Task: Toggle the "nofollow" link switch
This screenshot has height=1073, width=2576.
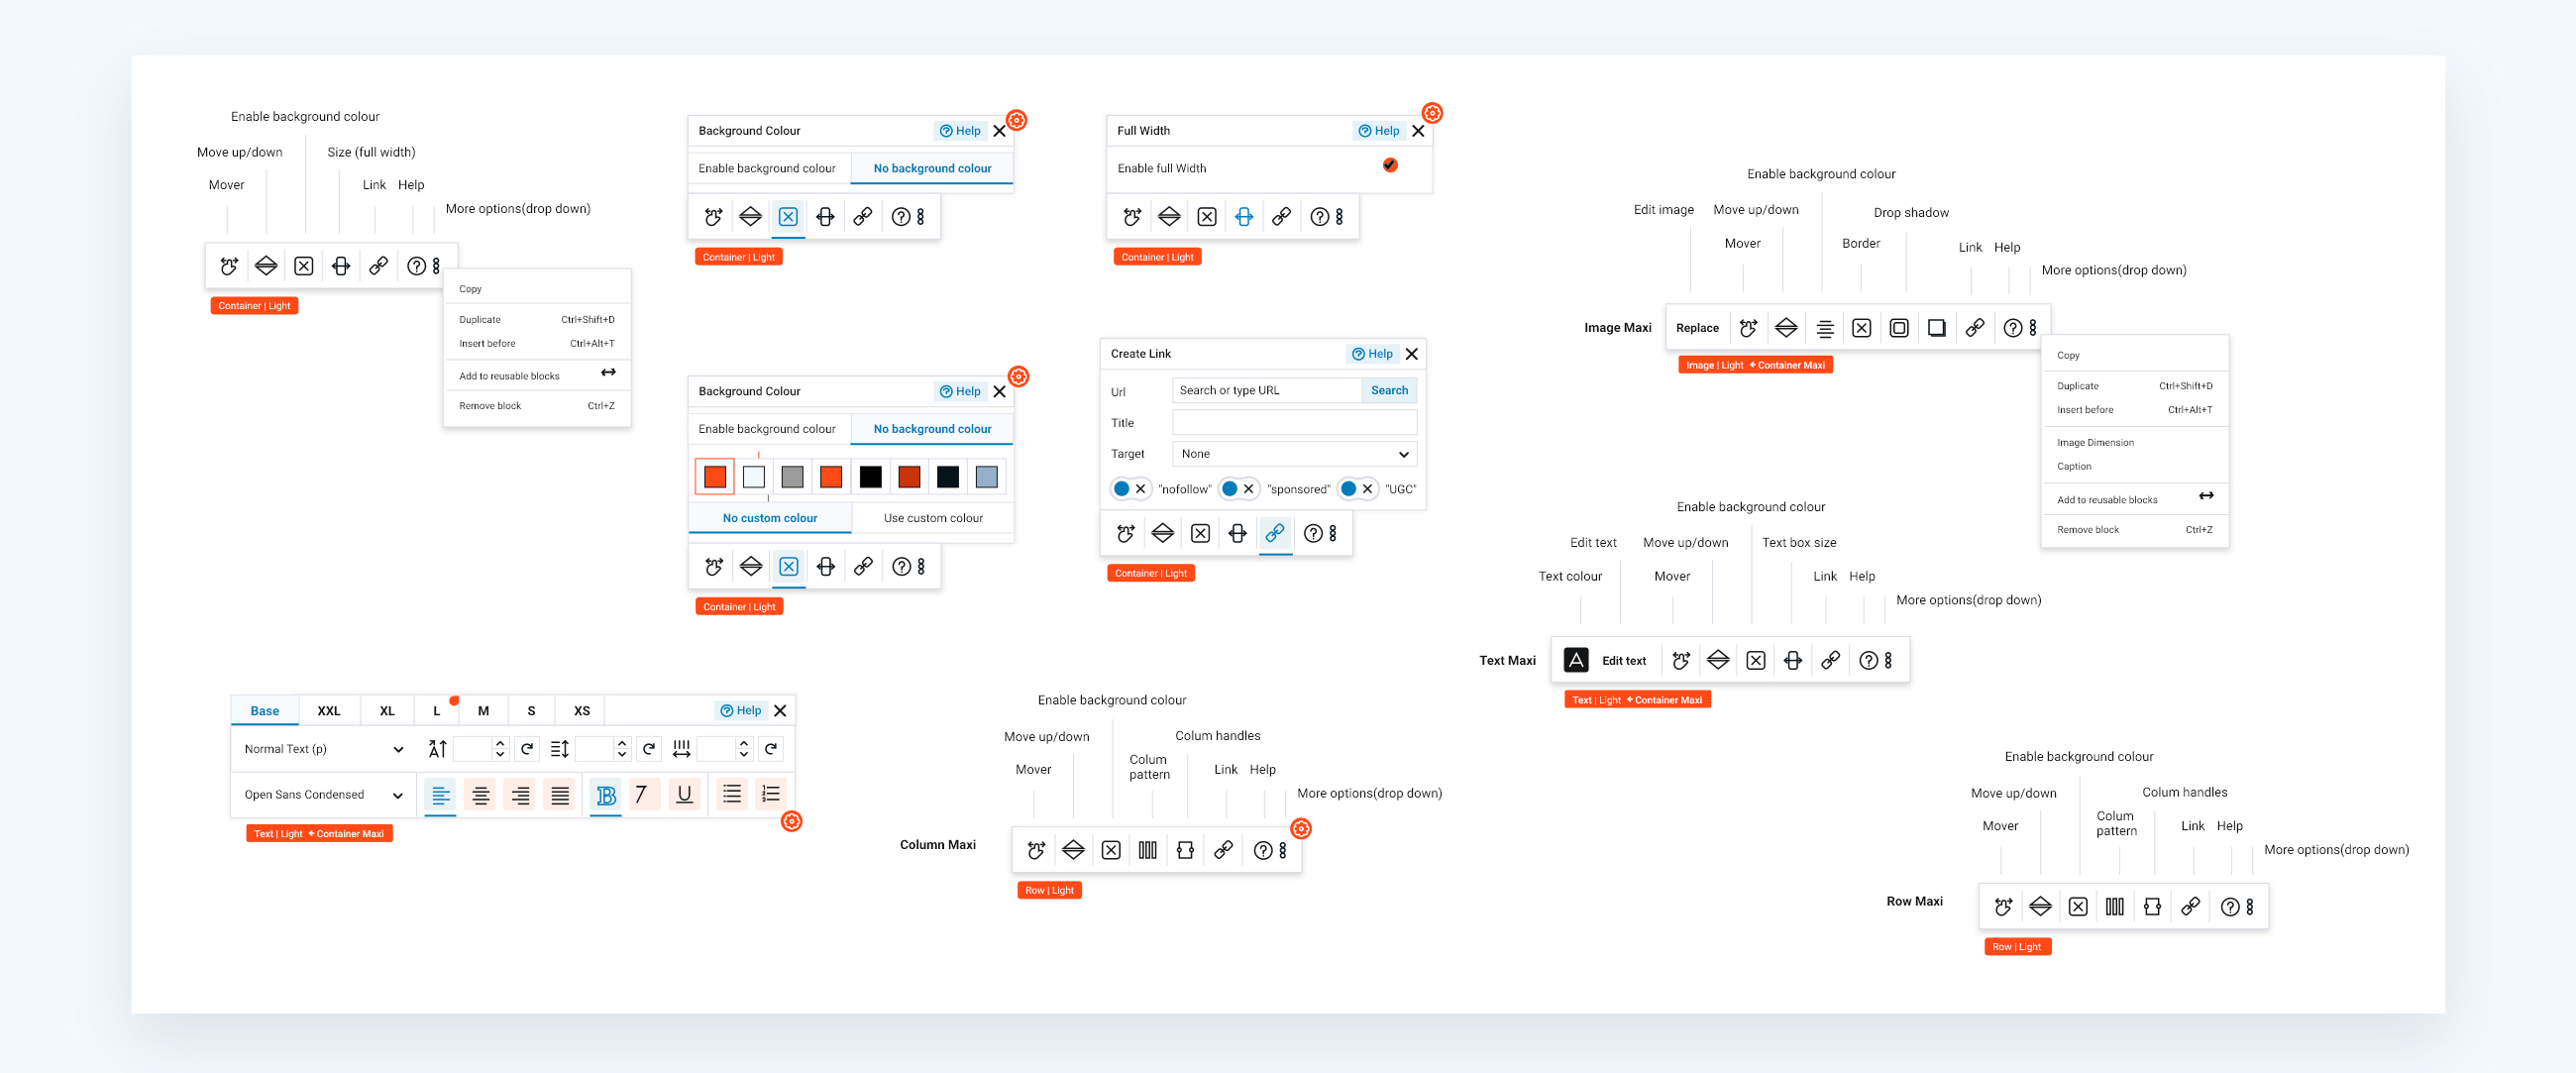Action: pos(1131,489)
